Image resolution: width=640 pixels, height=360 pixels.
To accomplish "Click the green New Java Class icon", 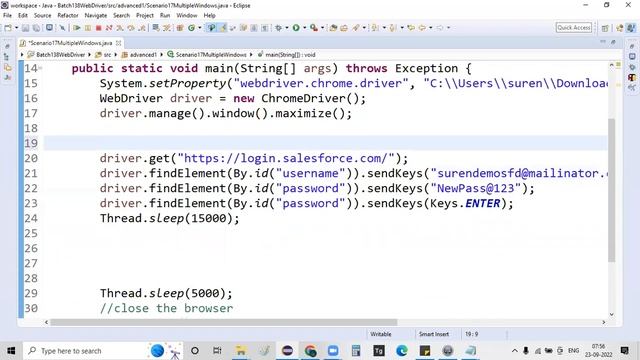I will 191,28.
